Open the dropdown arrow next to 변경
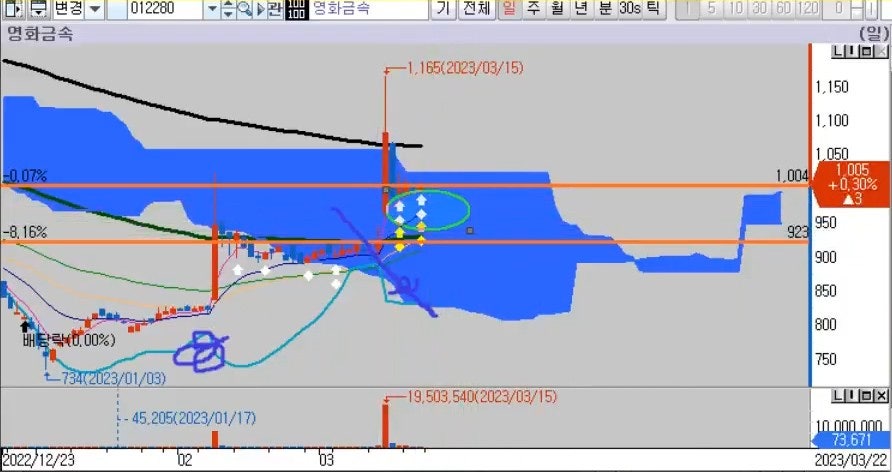This screenshot has width=892, height=472. click(x=96, y=9)
